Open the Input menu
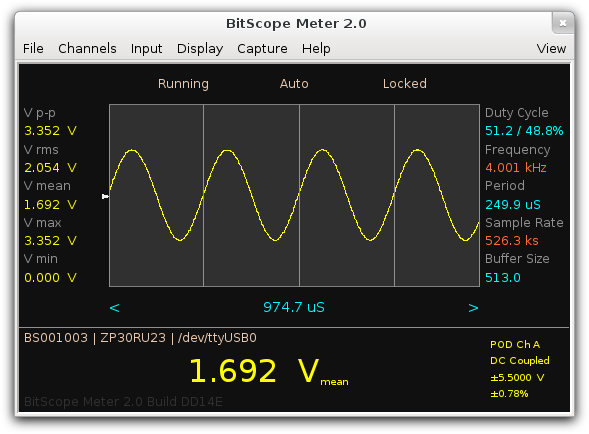This screenshot has width=589, height=434. tap(146, 48)
